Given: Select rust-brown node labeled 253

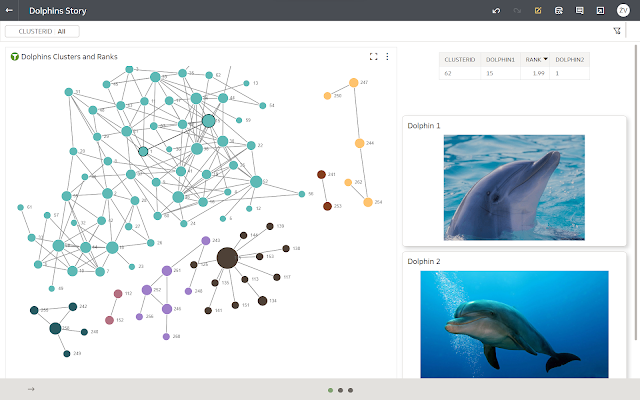Looking at the screenshot, I should coord(327,206).
